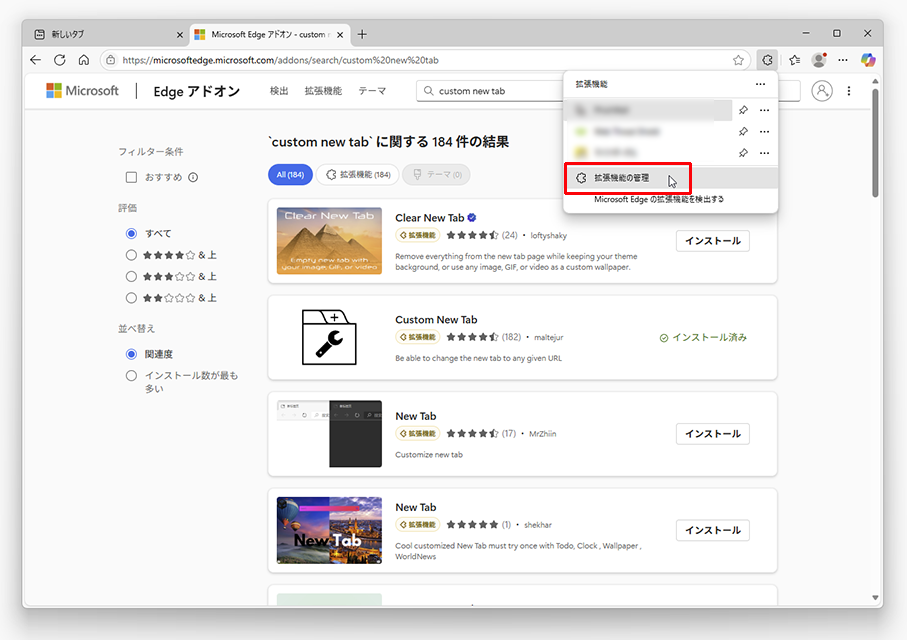Image resolution: width=907 pixels, height=640 pixels.
Task: Reload the page with refresh icon
Action: tap(60, 60)
